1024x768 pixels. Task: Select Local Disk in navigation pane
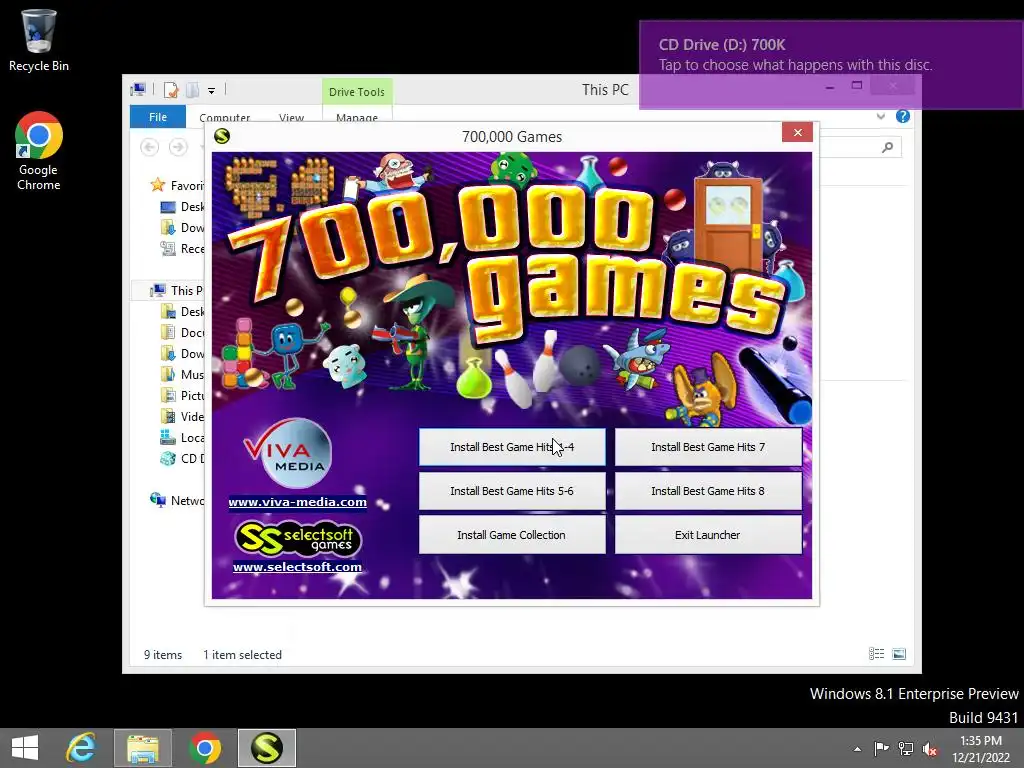[x=182, y=438]
